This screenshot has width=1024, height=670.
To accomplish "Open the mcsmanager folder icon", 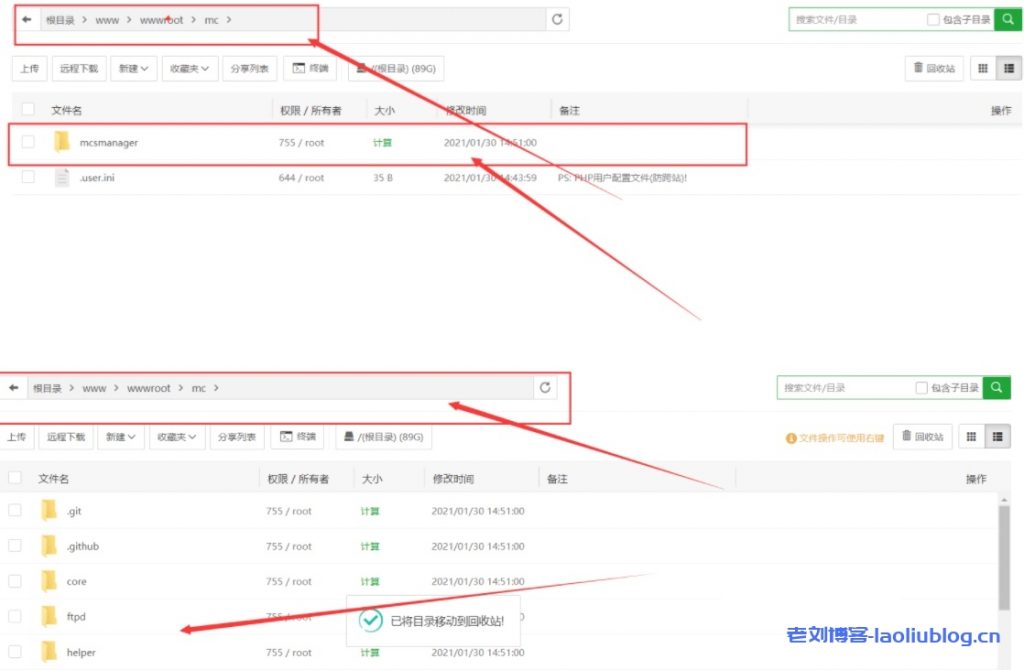I will 62,142.
